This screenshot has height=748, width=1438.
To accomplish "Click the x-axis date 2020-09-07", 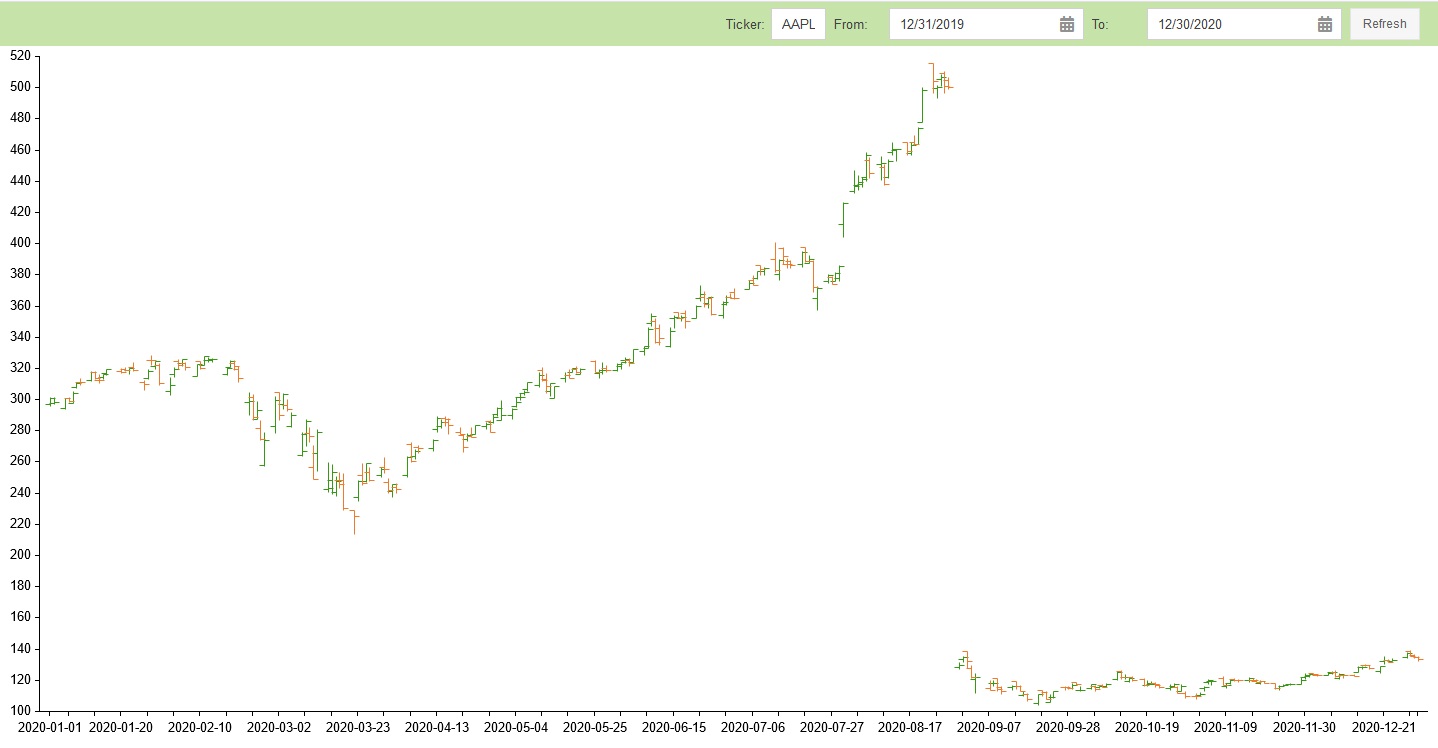I will 989,727.
